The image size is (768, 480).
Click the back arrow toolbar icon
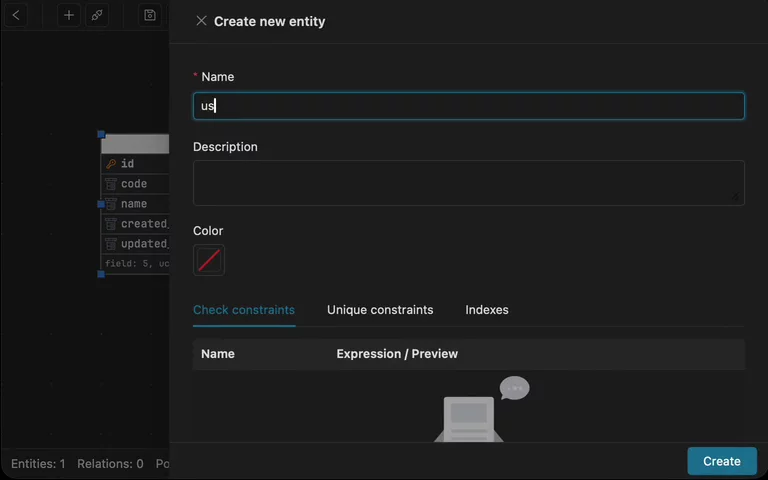click(16, 15)
